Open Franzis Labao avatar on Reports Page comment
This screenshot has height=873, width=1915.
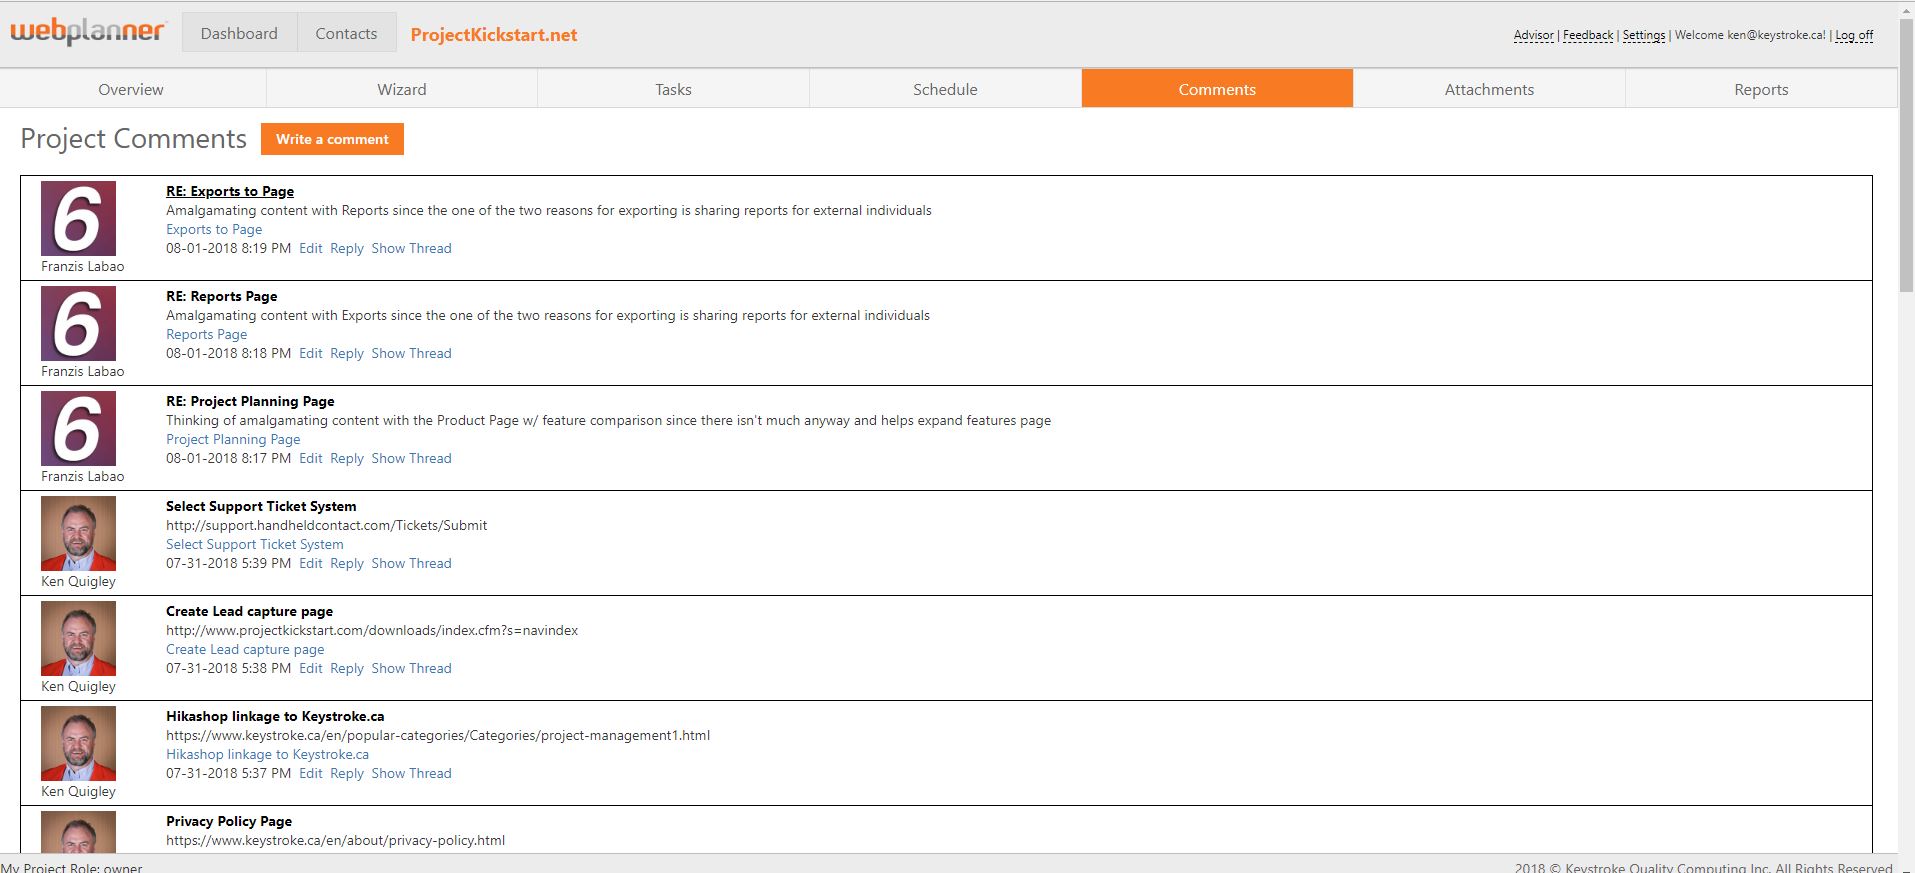(78, 323)
